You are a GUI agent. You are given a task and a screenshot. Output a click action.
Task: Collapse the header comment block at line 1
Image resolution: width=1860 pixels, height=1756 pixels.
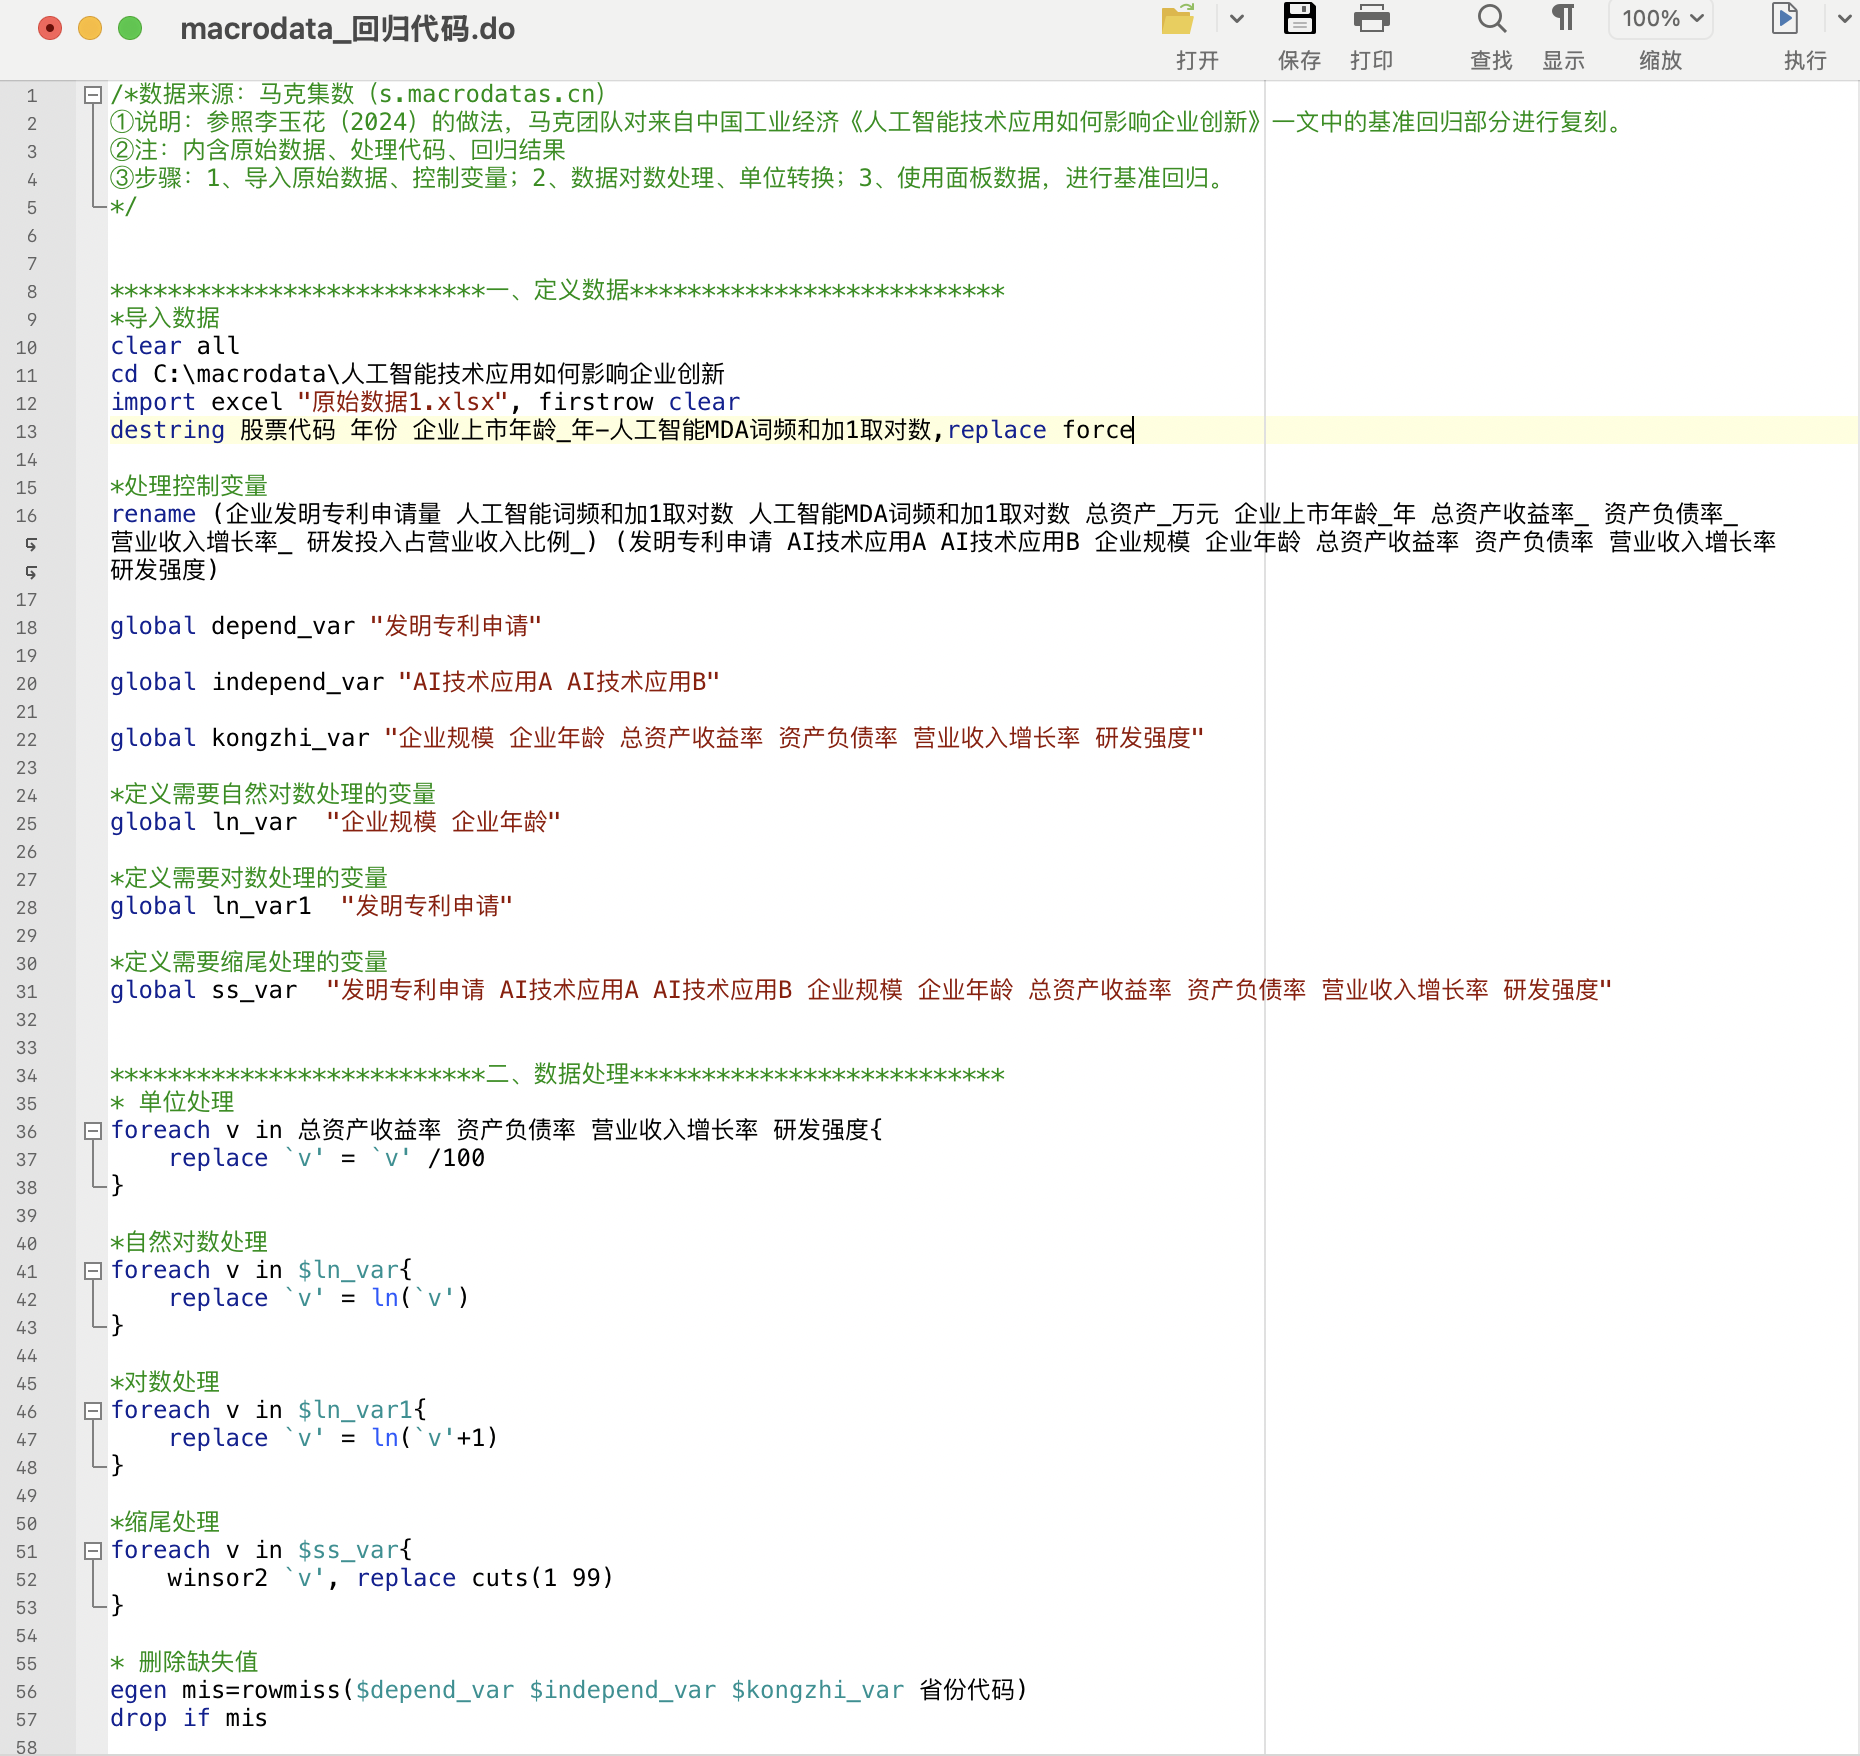coord(93,95)
